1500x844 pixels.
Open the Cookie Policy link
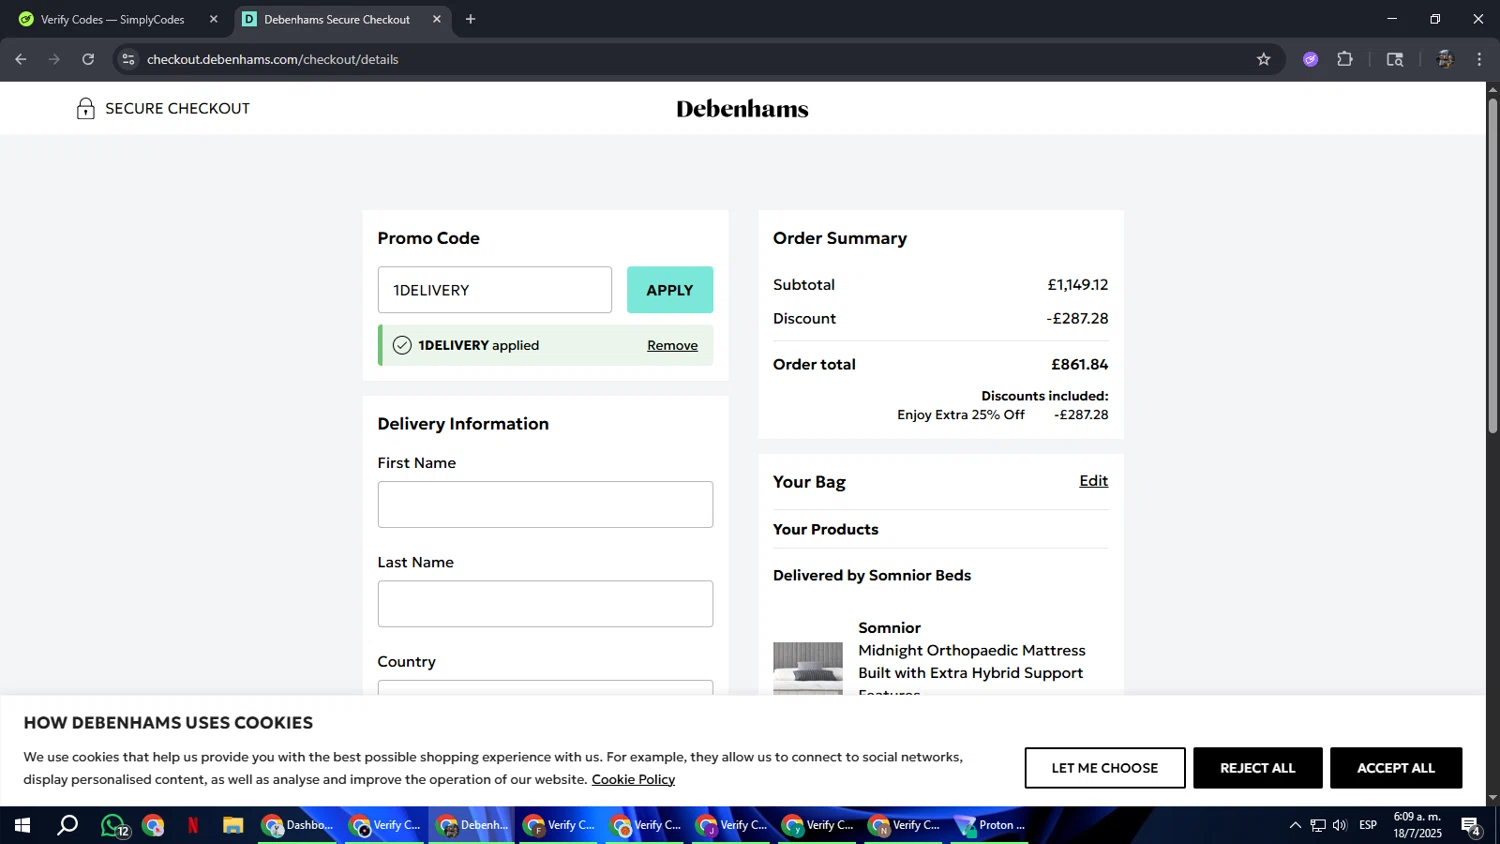coord(633,779)
